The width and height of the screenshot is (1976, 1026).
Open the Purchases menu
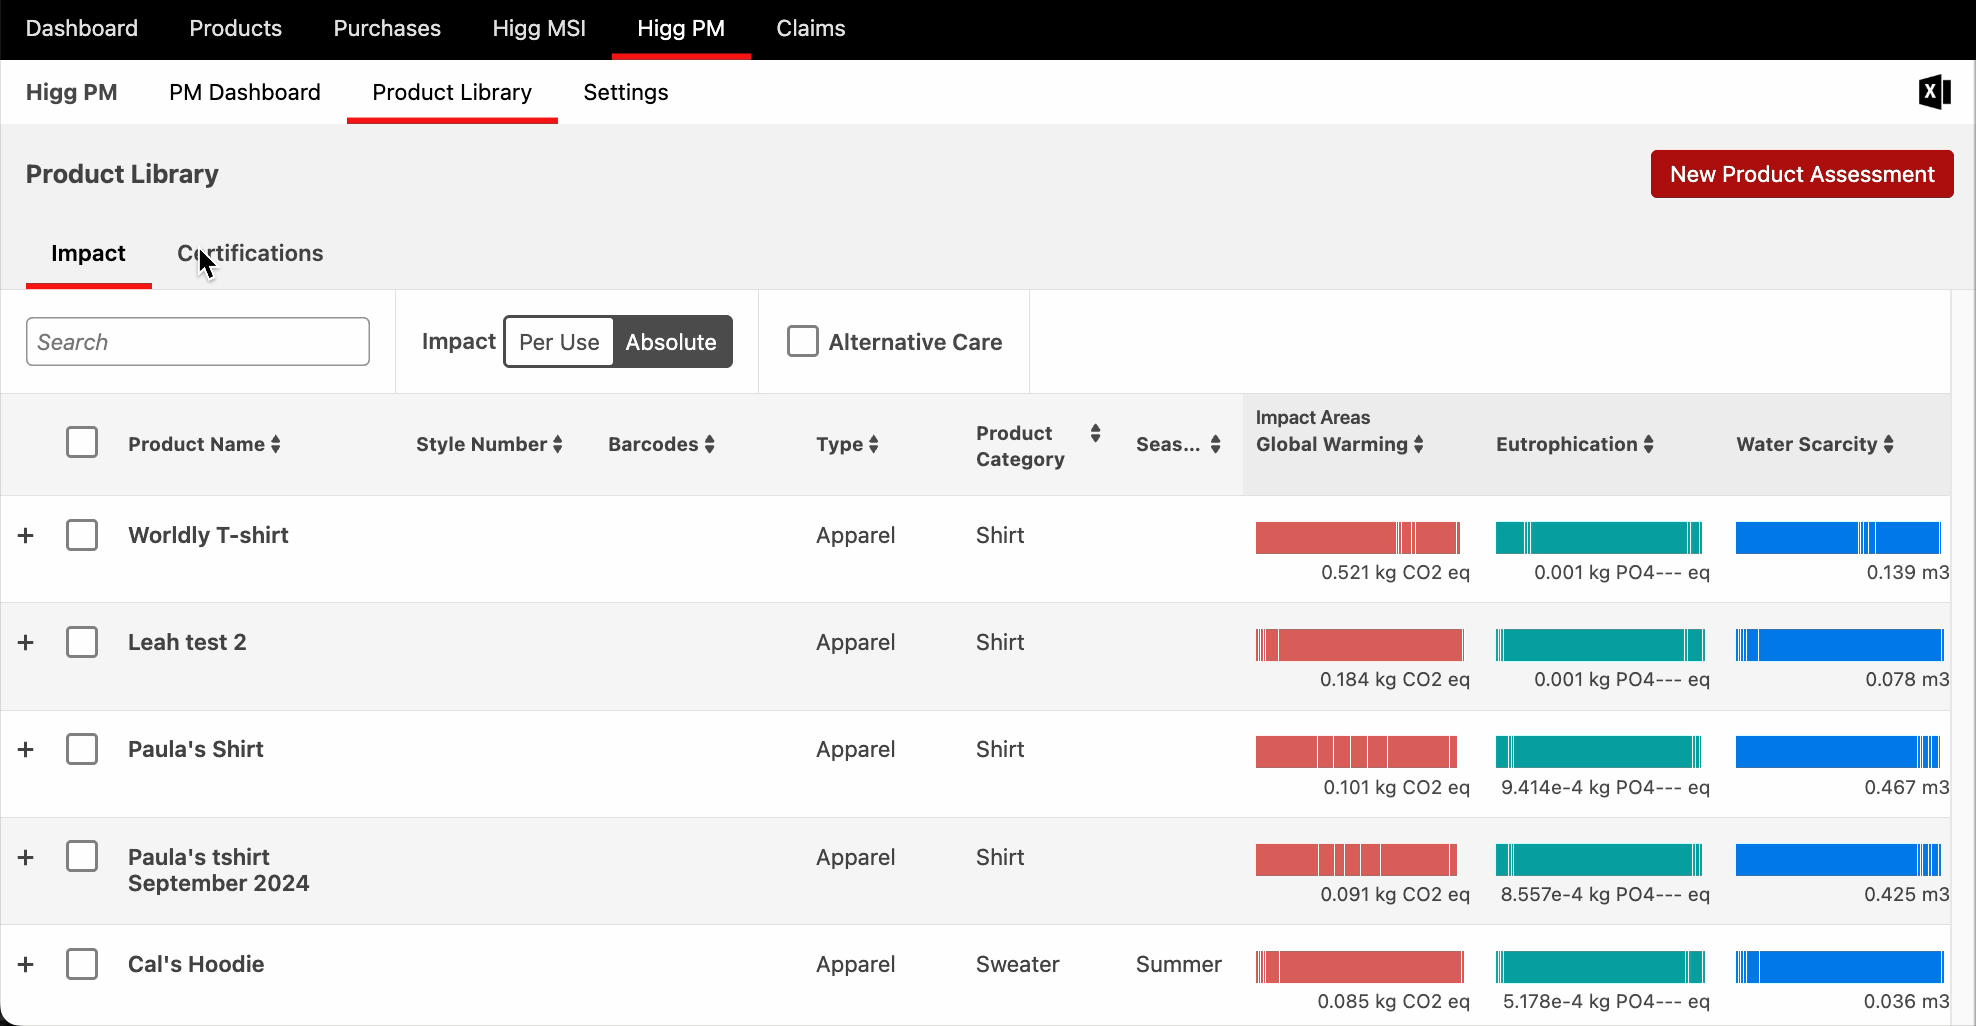point(387,28)
